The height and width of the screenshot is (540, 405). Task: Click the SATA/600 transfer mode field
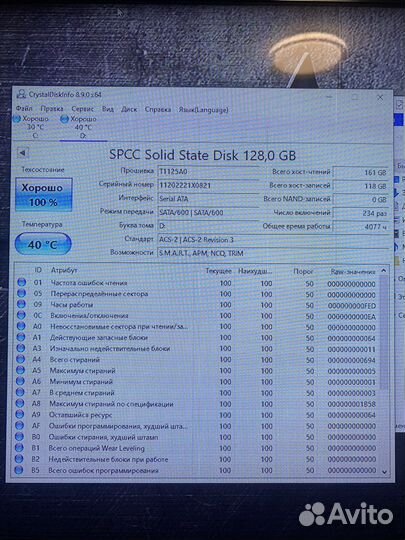click(208, 212)
